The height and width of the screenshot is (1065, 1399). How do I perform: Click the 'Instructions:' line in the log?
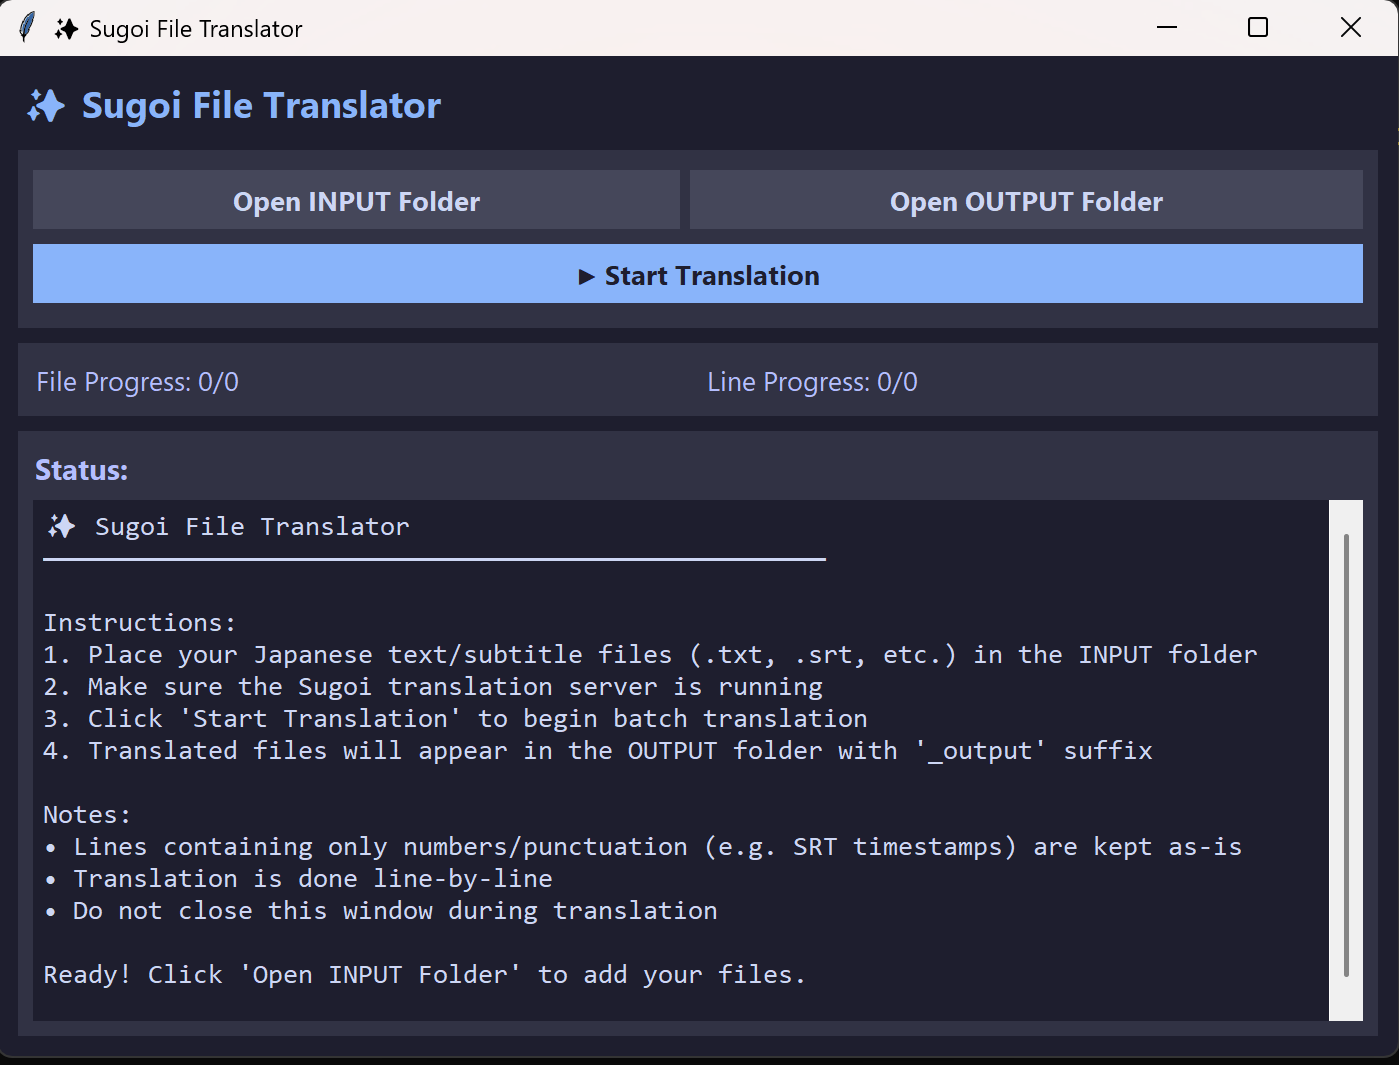[140, 623]
